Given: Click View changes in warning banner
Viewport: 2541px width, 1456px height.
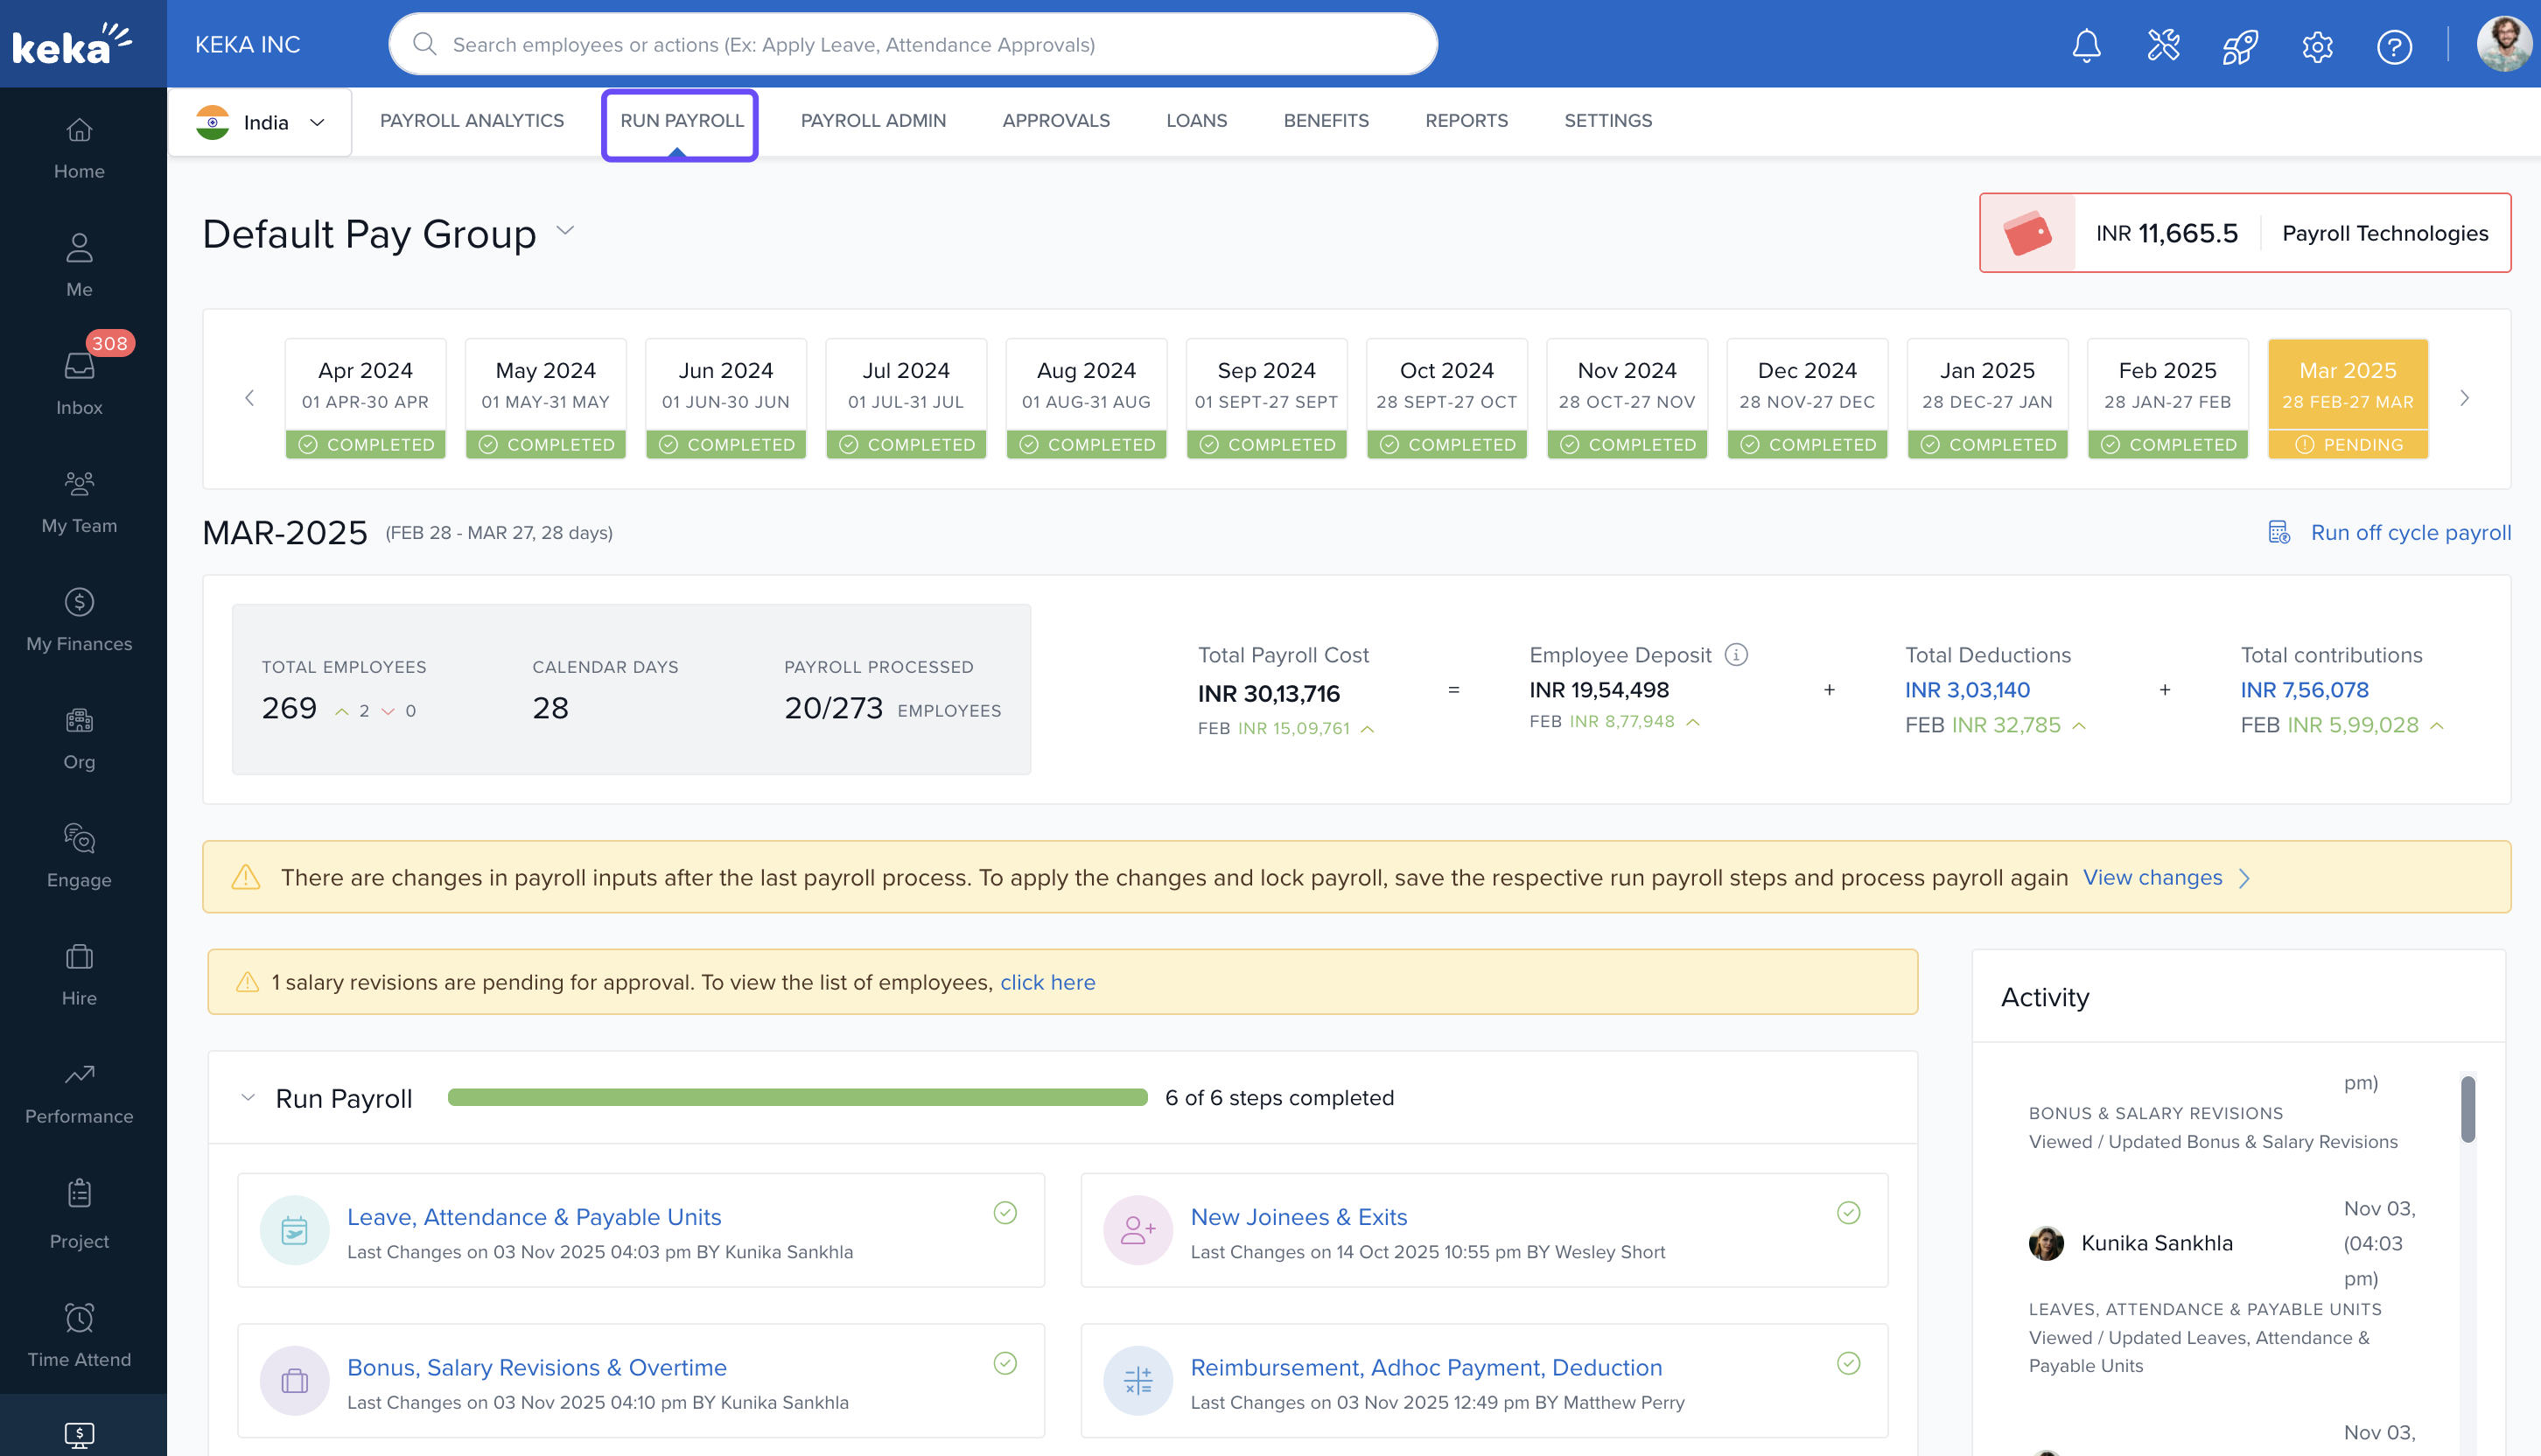Looking at the screenshot, I should [2152, 877].
